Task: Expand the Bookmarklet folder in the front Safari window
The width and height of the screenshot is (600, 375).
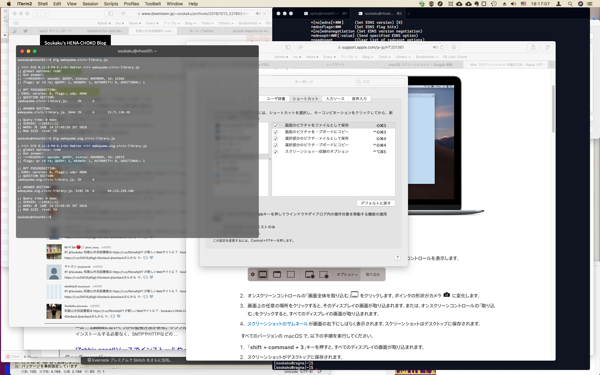Action: (x=427, y=57)
